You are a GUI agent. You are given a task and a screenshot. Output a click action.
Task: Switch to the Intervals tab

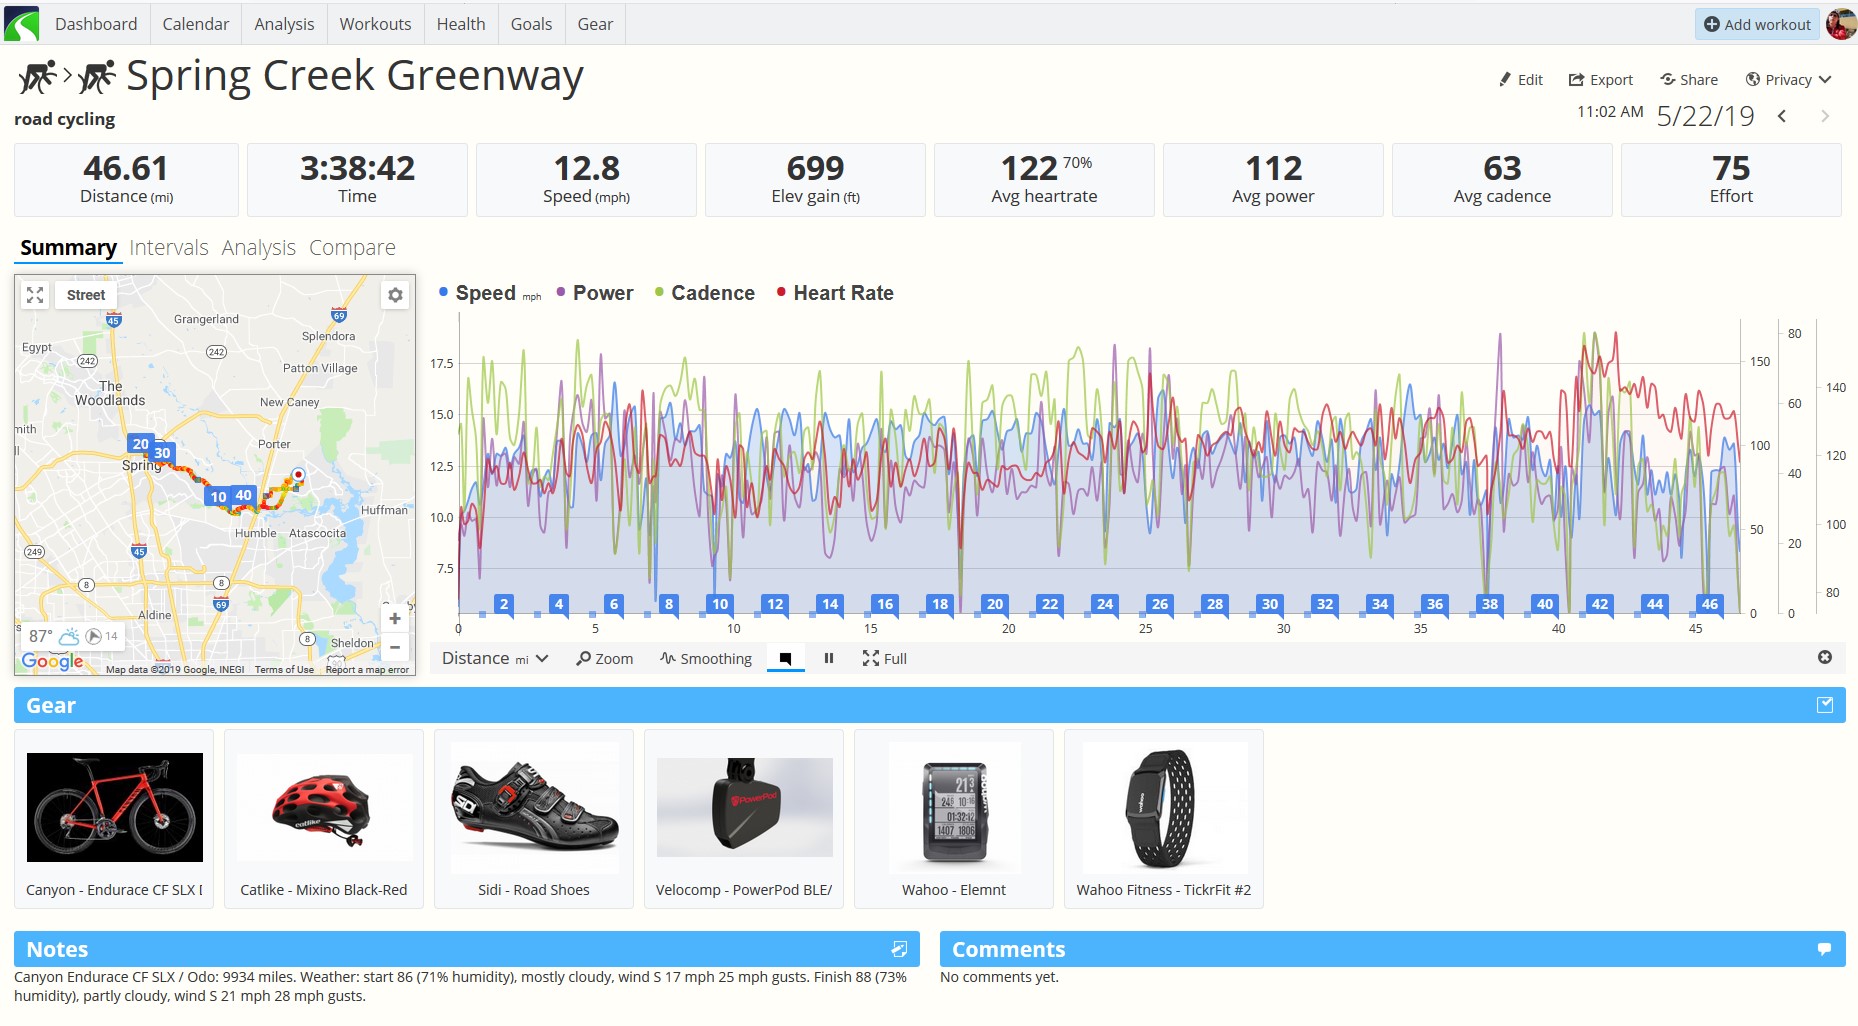pyautogui.click(x=168, y=248)
